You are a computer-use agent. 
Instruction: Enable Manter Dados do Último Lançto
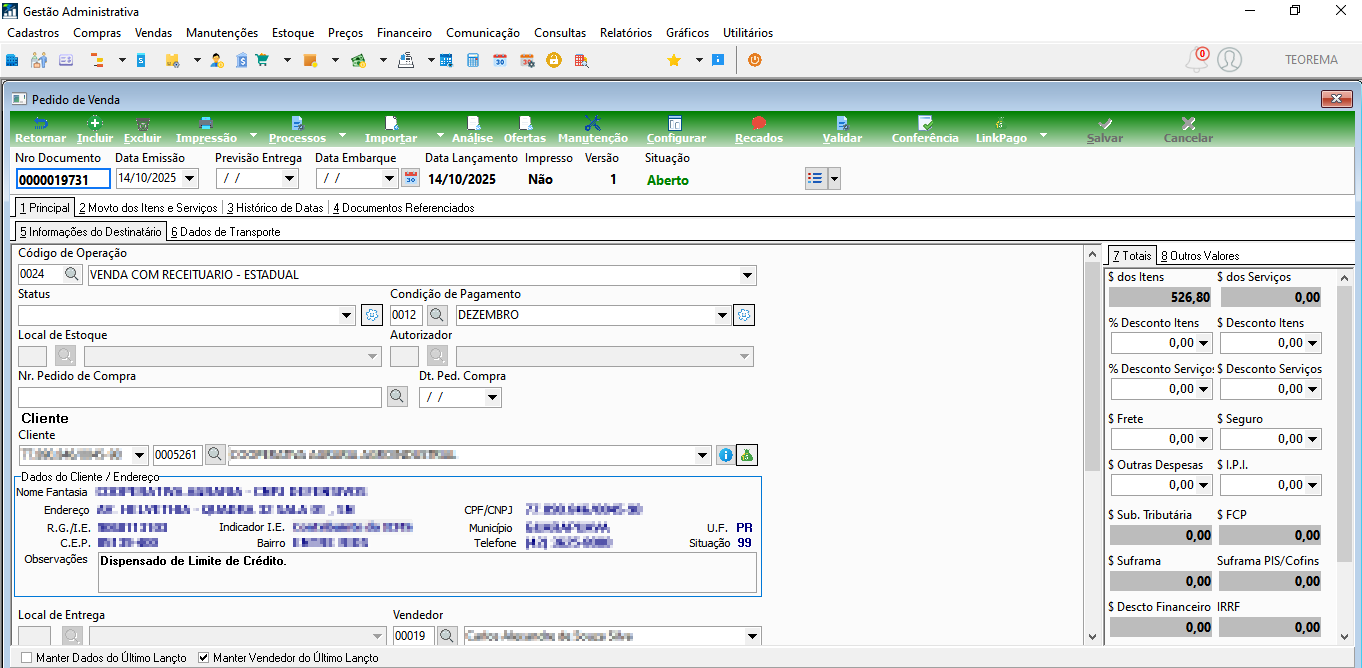coord(26,658)
